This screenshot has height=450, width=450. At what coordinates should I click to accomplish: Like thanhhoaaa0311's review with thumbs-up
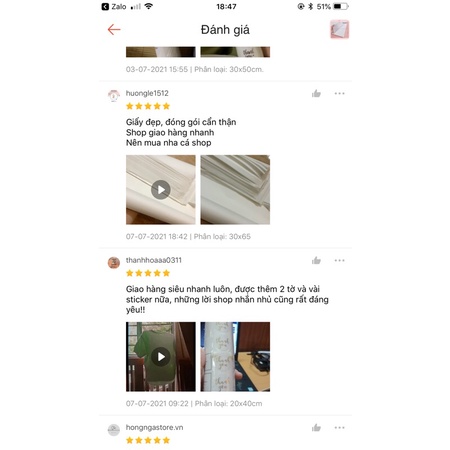coord(316,261)
